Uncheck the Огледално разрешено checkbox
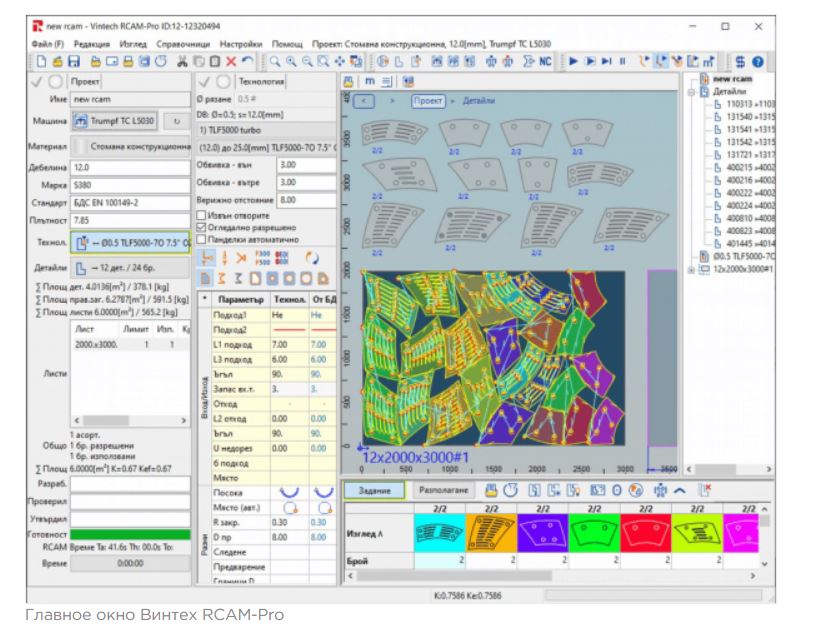 coord(201,228)
